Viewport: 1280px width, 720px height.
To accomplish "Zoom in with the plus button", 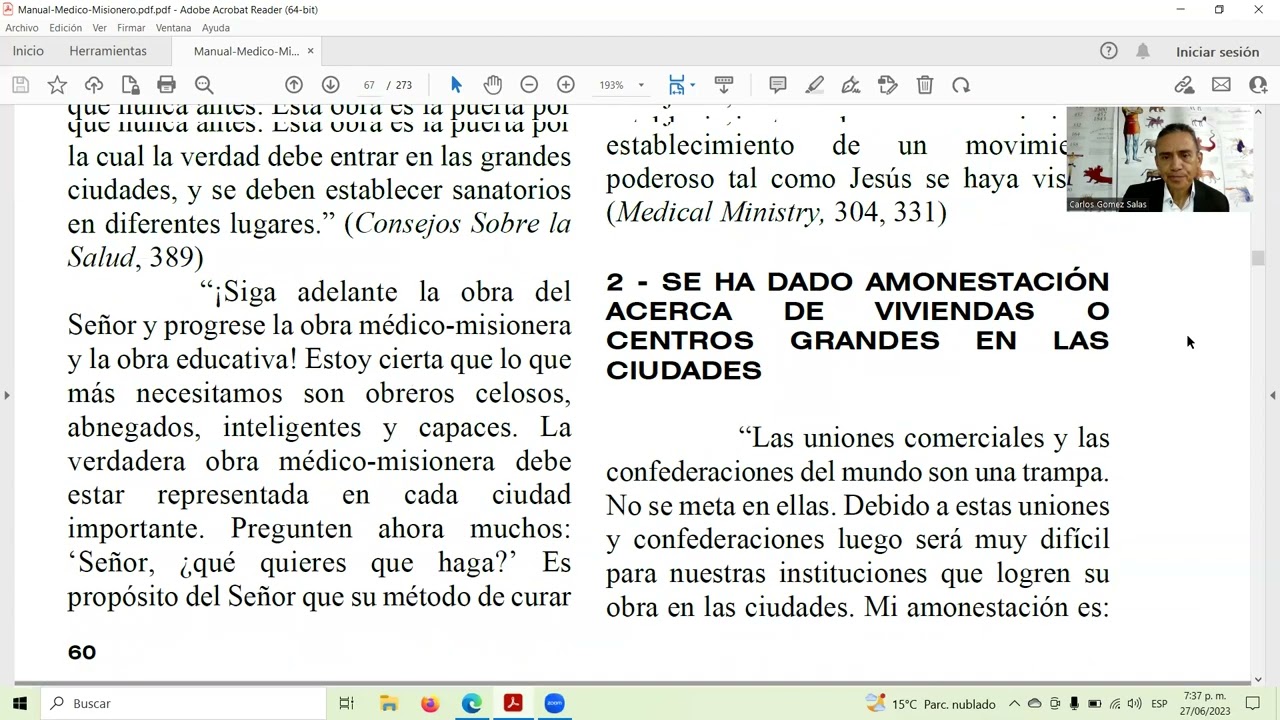I will tap(566, 85).
